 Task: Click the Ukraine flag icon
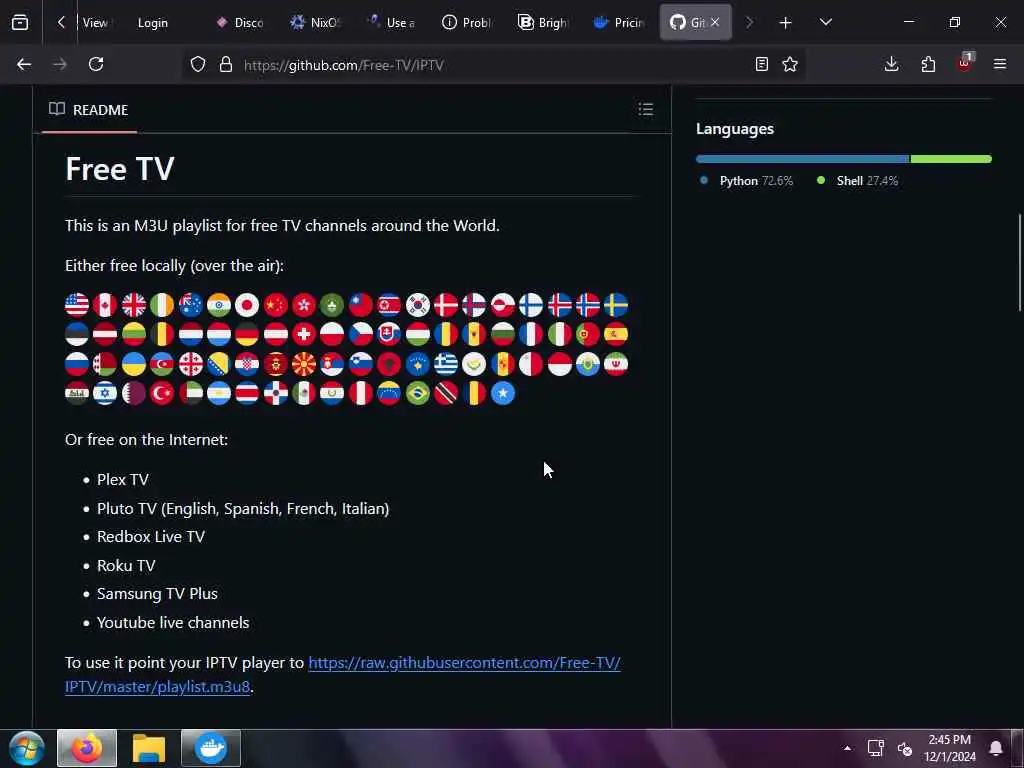tap(134, 364)
